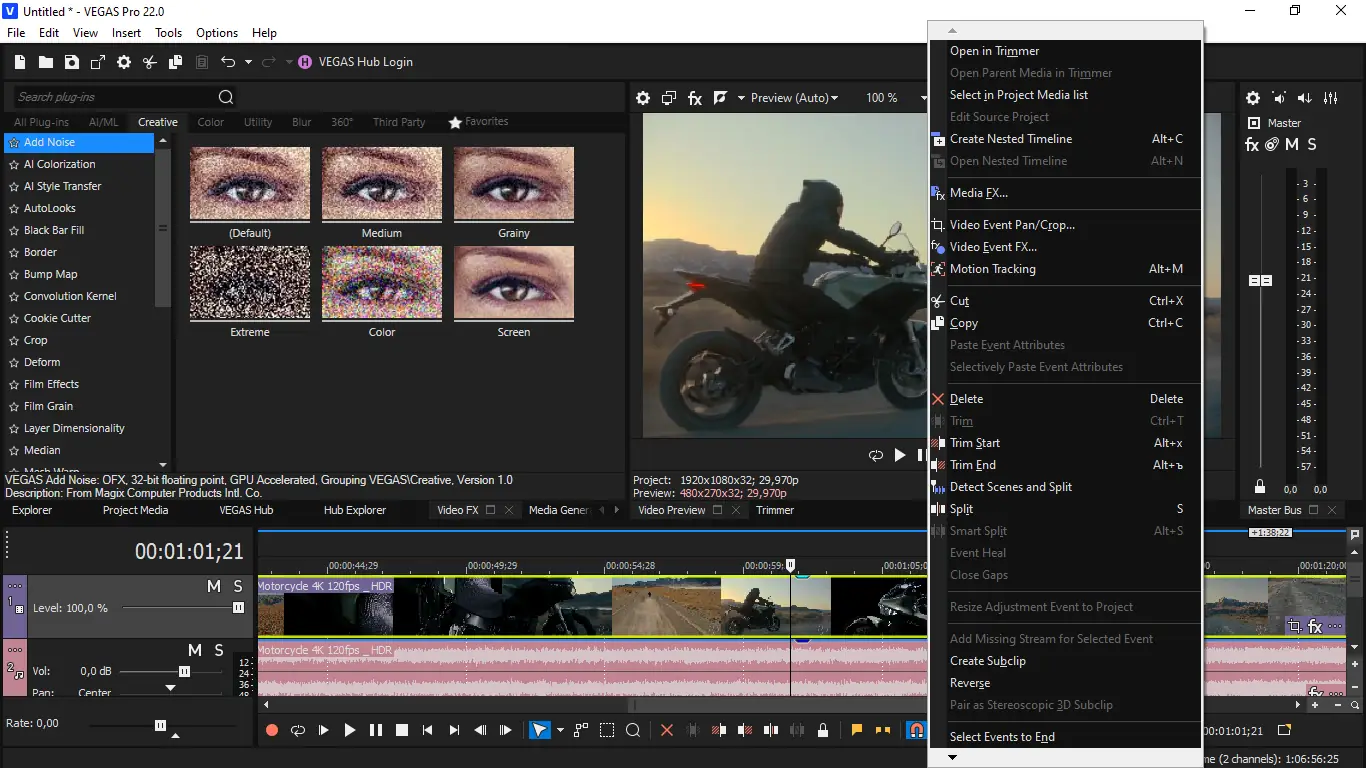Click the Zoom magnifier edit tool
Viewport: 1366px width, 768px height.
coord(633,731)
